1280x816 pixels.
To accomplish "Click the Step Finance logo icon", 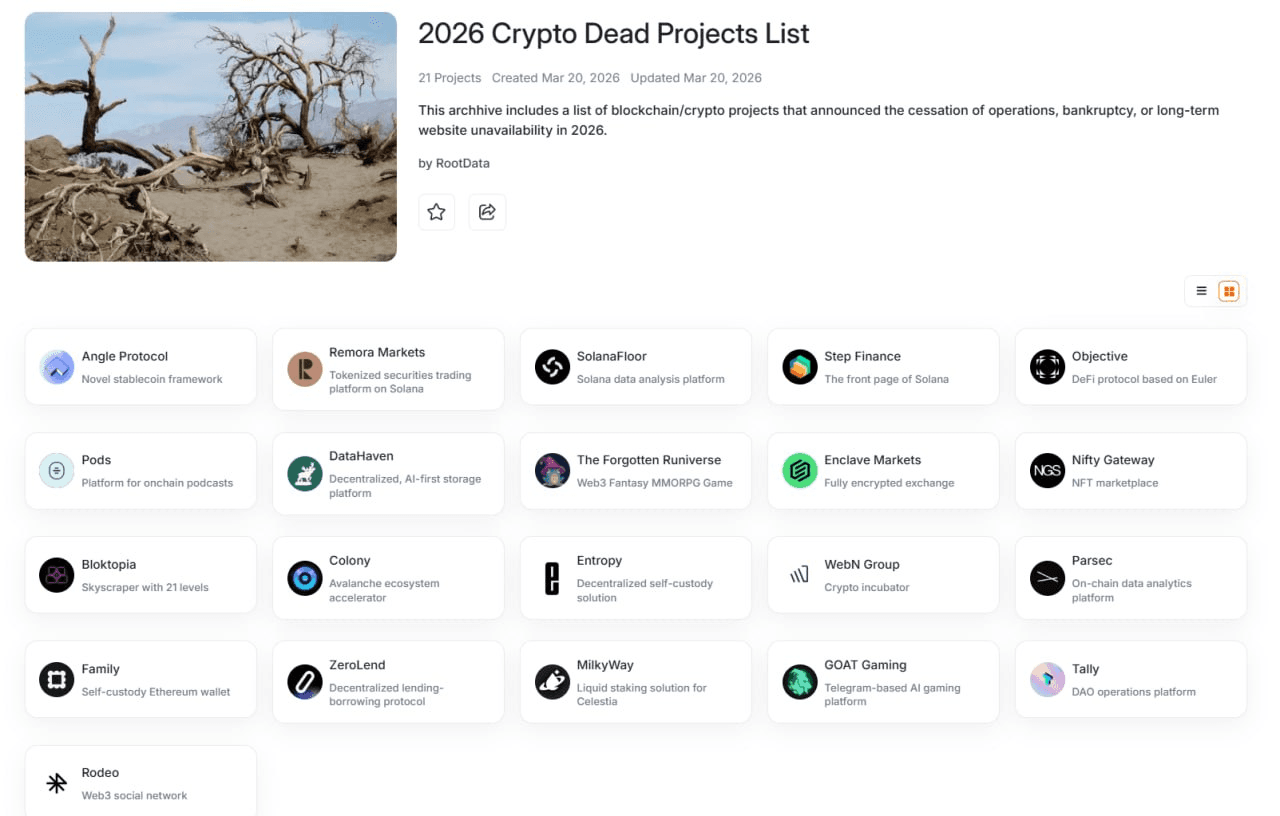I will pos(800,367).
